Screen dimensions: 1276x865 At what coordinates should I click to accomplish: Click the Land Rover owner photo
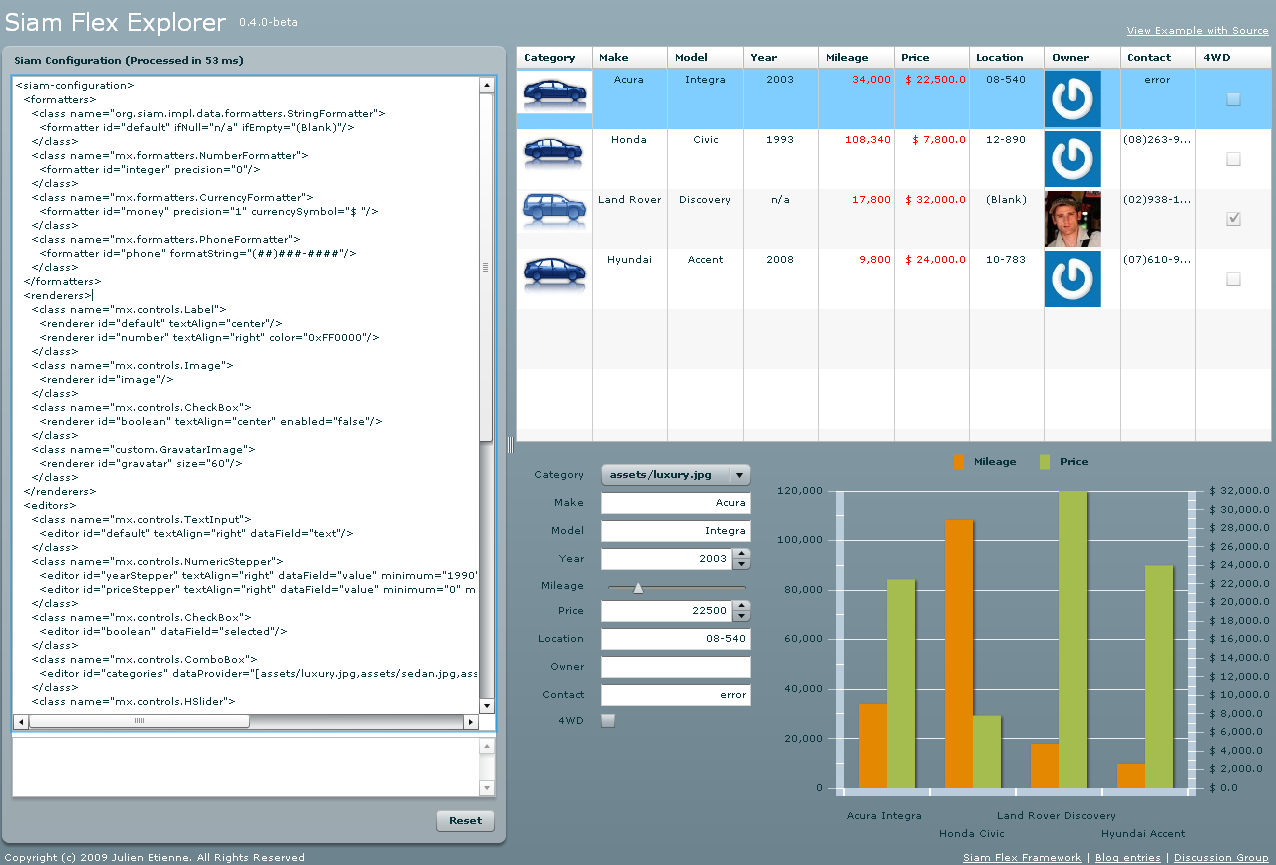coord(1073,219)
